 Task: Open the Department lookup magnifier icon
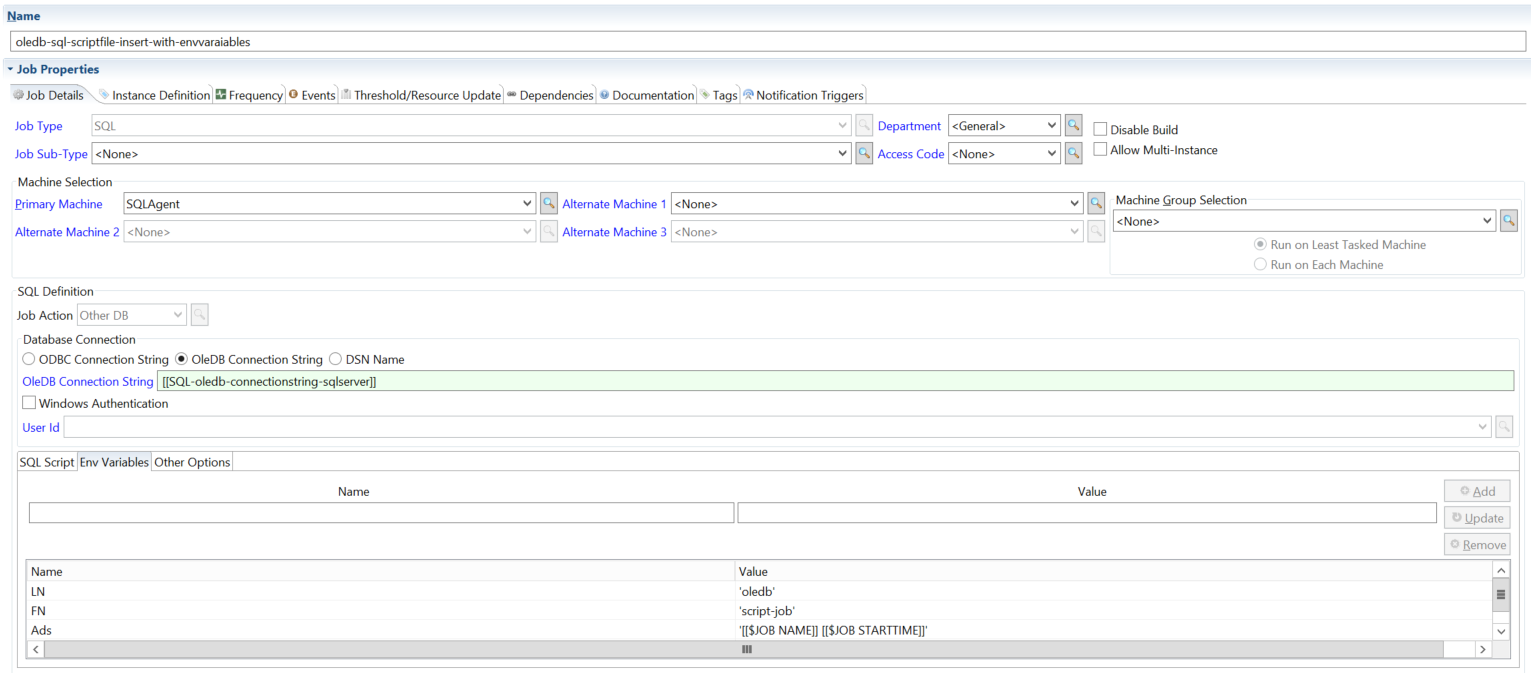coord(1073,126)
